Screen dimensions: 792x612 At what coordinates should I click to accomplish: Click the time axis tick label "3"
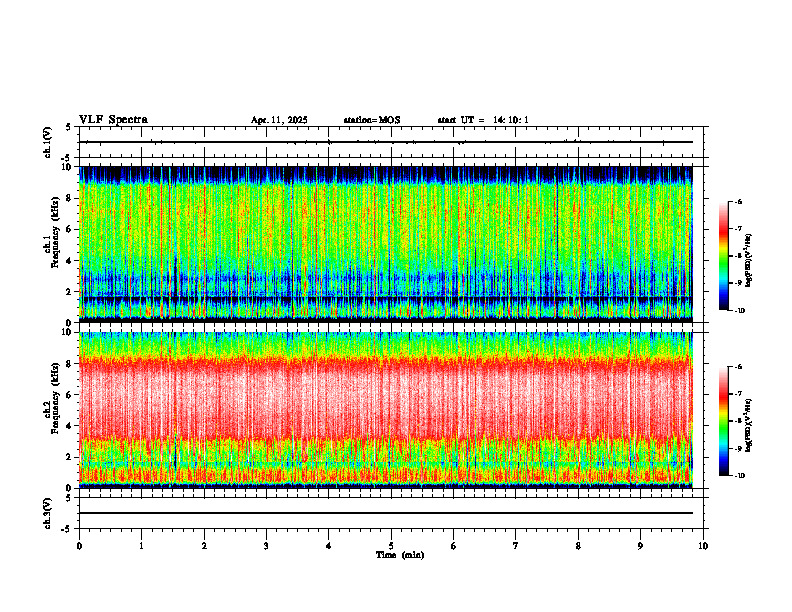(x=266, y=546)
